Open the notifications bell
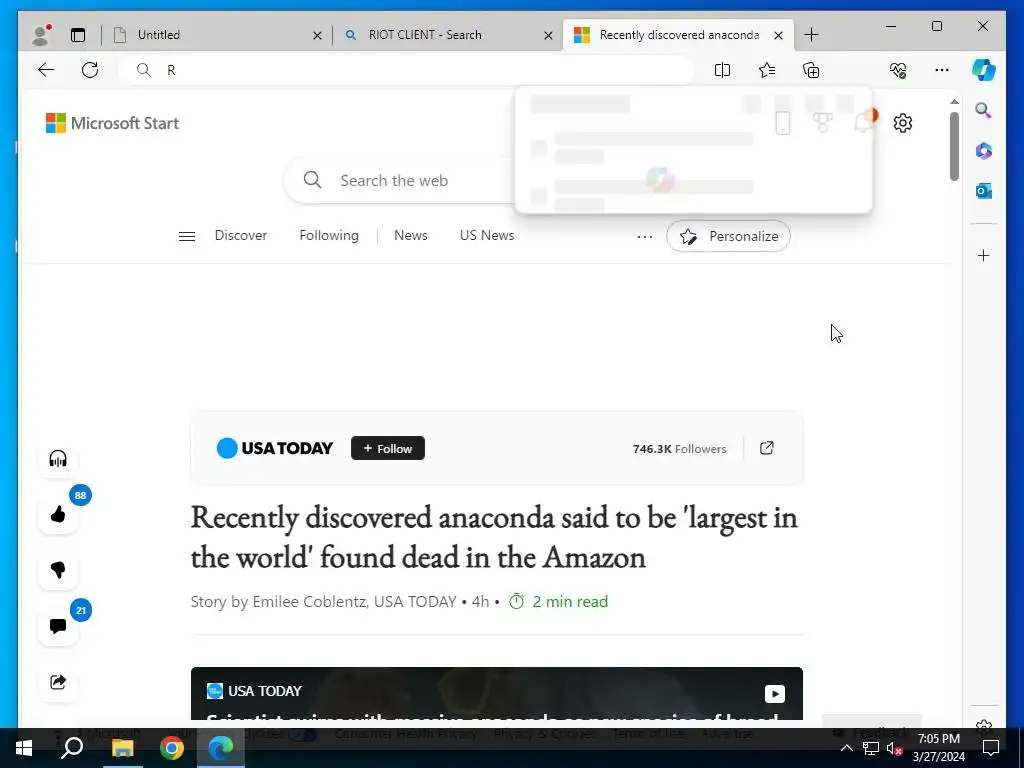The height and width of the screenshot is (768, 1024). (x=865, y=121)
